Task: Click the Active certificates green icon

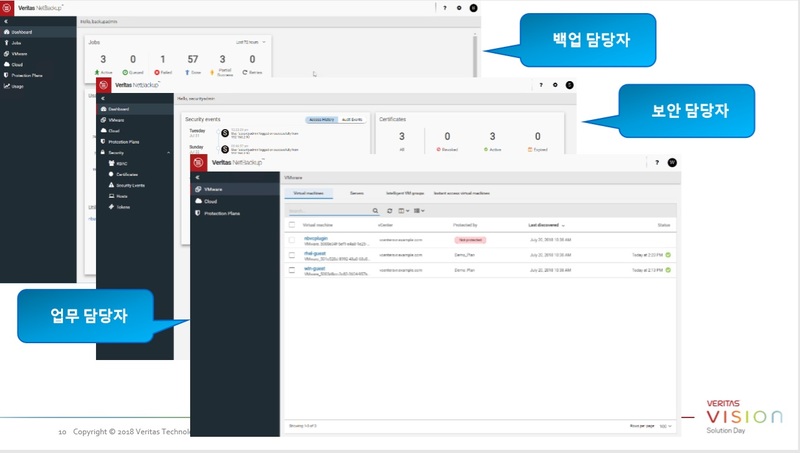Action: pyautogui.click(x=486, y=149)
